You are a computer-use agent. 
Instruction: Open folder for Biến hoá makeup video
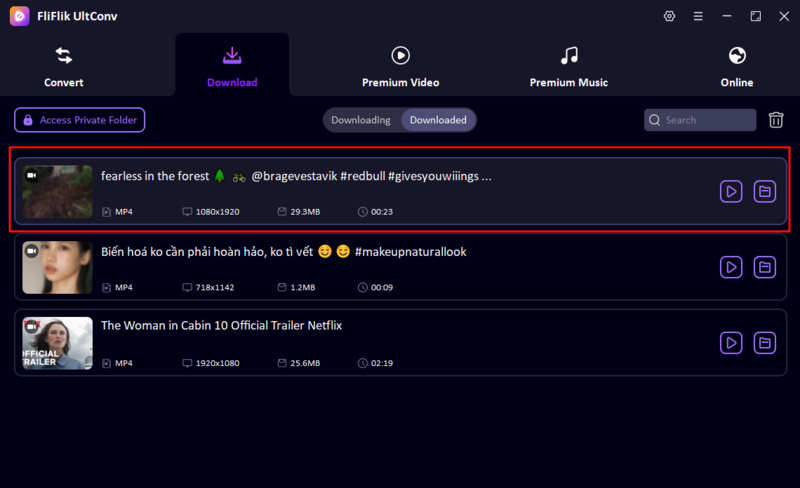tap(765, 267)
